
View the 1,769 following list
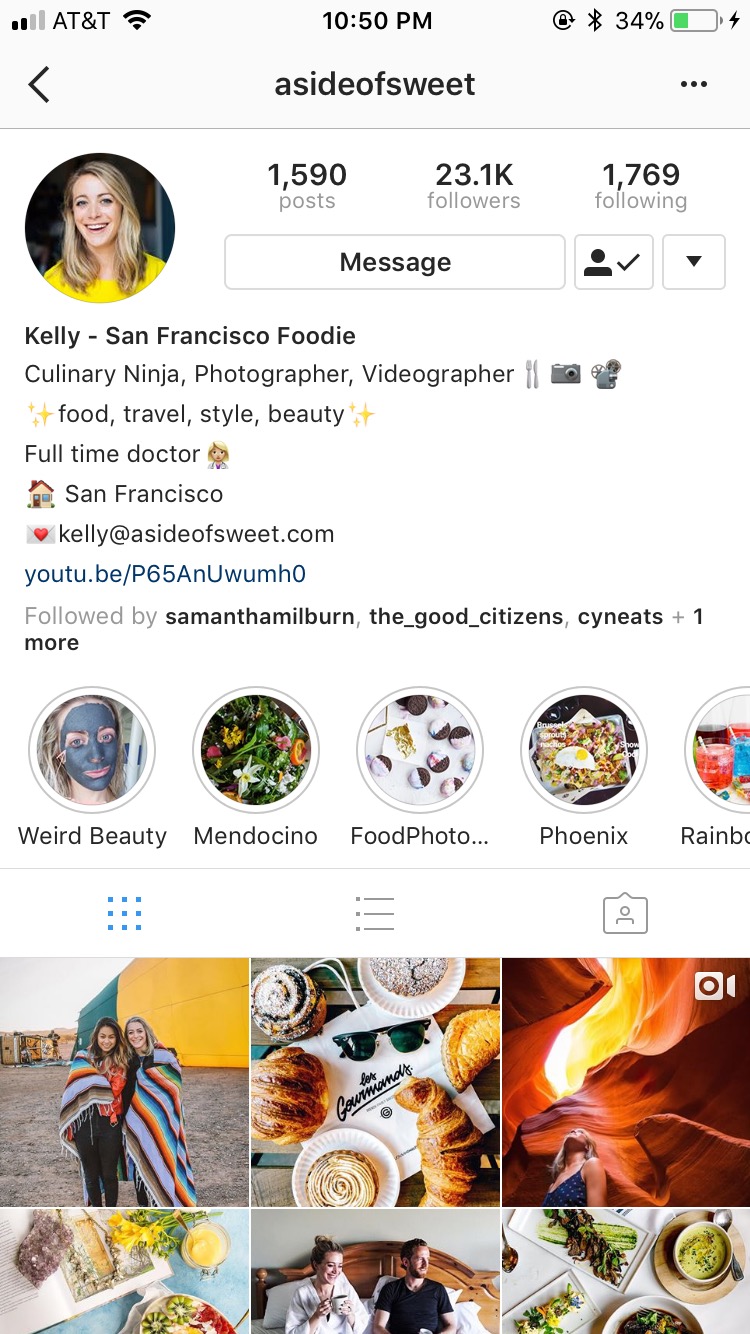pos(641,186)
